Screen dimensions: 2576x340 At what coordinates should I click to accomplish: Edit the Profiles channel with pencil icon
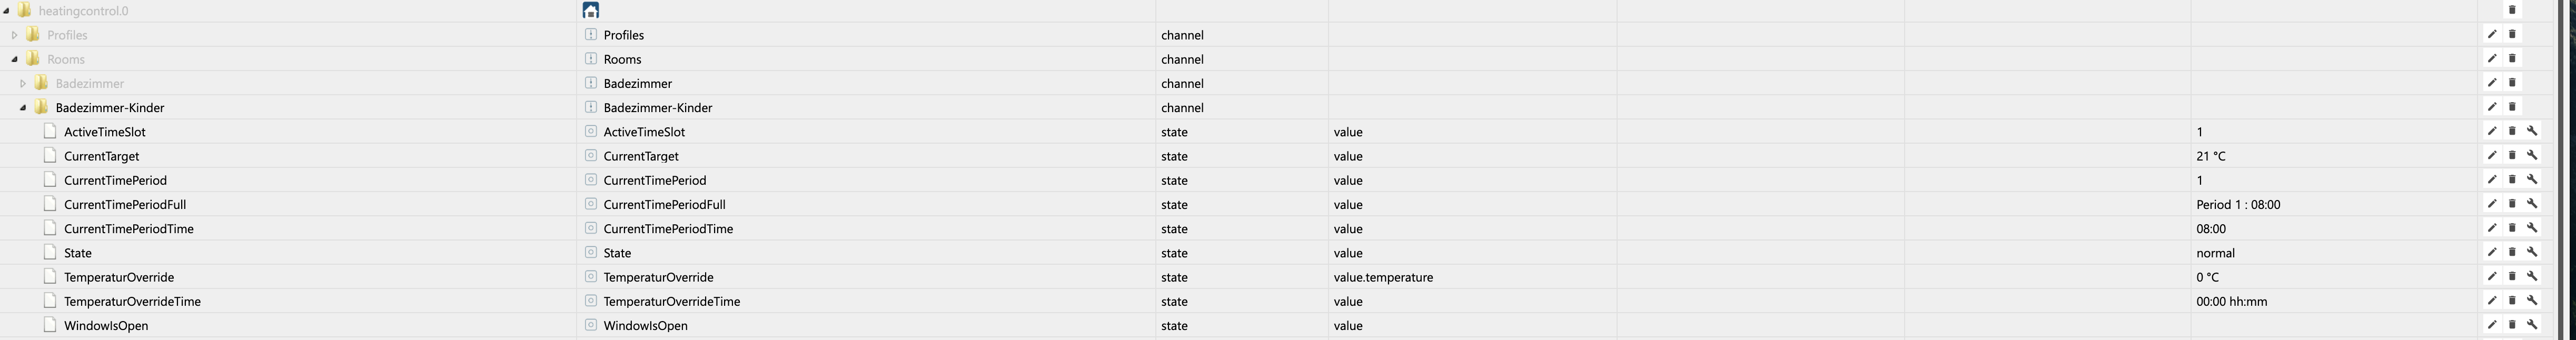tap(2492, 34)
